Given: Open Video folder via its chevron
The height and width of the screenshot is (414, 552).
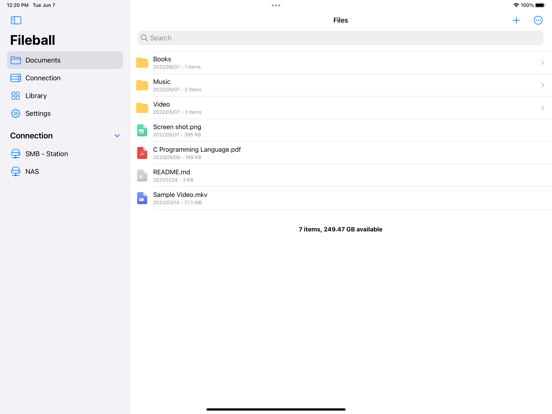Looking at the screenshot, I should pyautogui.click(x=542, y=108).
